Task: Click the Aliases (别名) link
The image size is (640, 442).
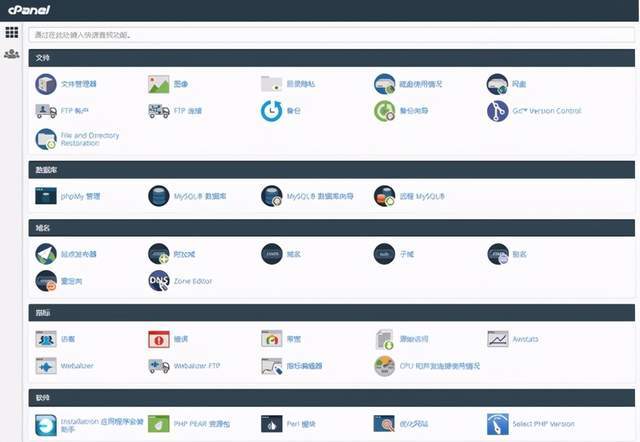Action: (x=520, y=254)
